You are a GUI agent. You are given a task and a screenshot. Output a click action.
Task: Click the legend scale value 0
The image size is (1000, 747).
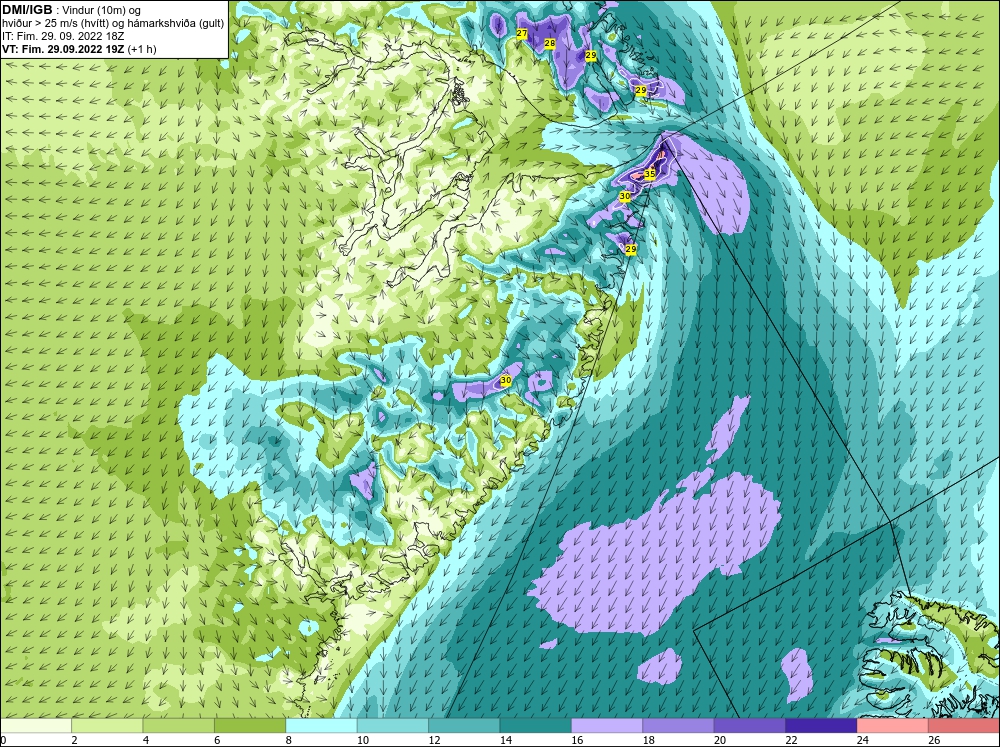point(3,740)
